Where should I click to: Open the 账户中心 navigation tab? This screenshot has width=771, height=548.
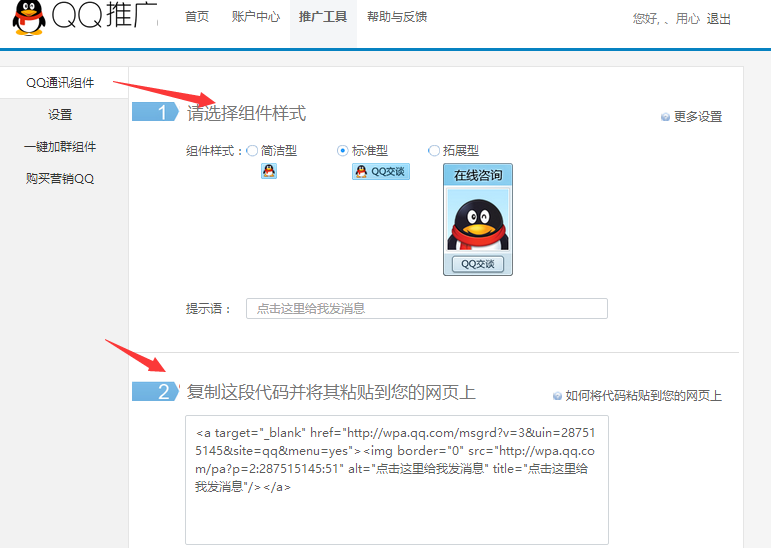256,17
